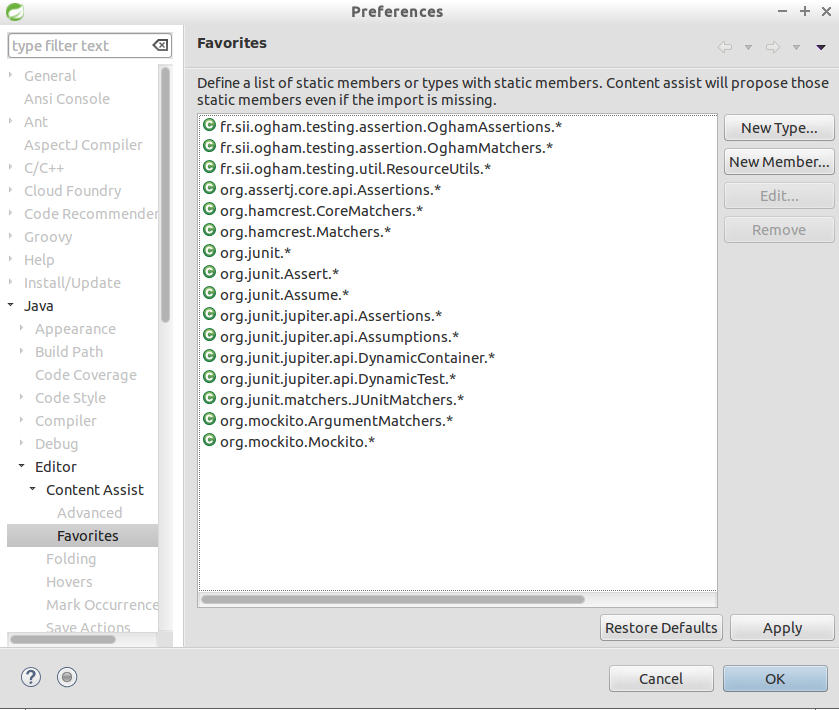Click the favorites list horizontal scrollbar
The image size is (839, 710).
coord(393,599)
